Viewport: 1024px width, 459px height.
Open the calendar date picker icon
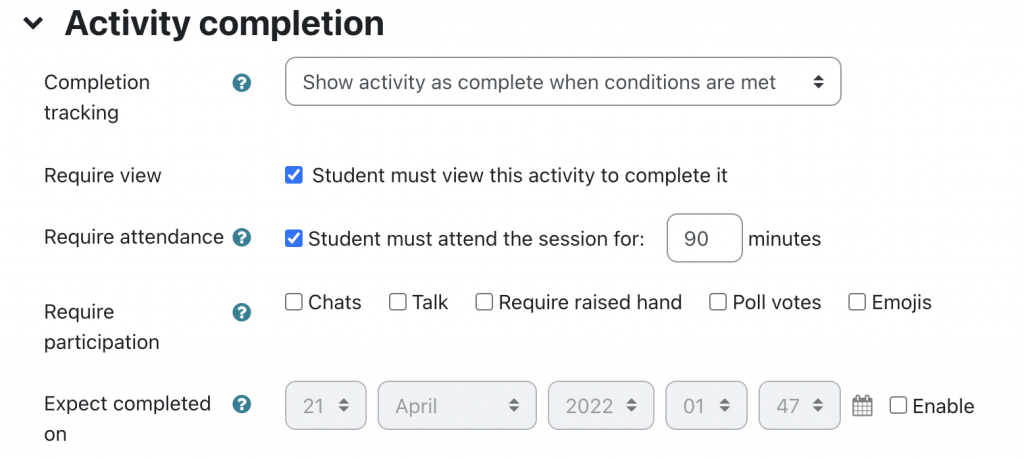(x=862, y=406)
